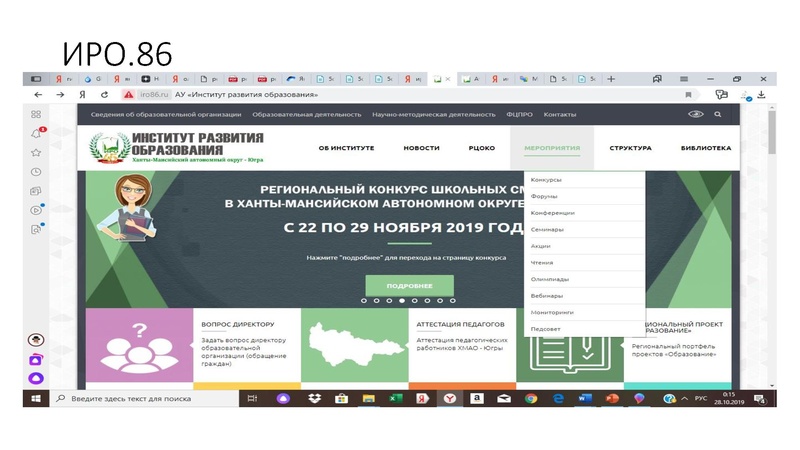Click the green ПОДРОБНЕЕ button
Screen dimensions: 800x450
[x=409, y=286]
